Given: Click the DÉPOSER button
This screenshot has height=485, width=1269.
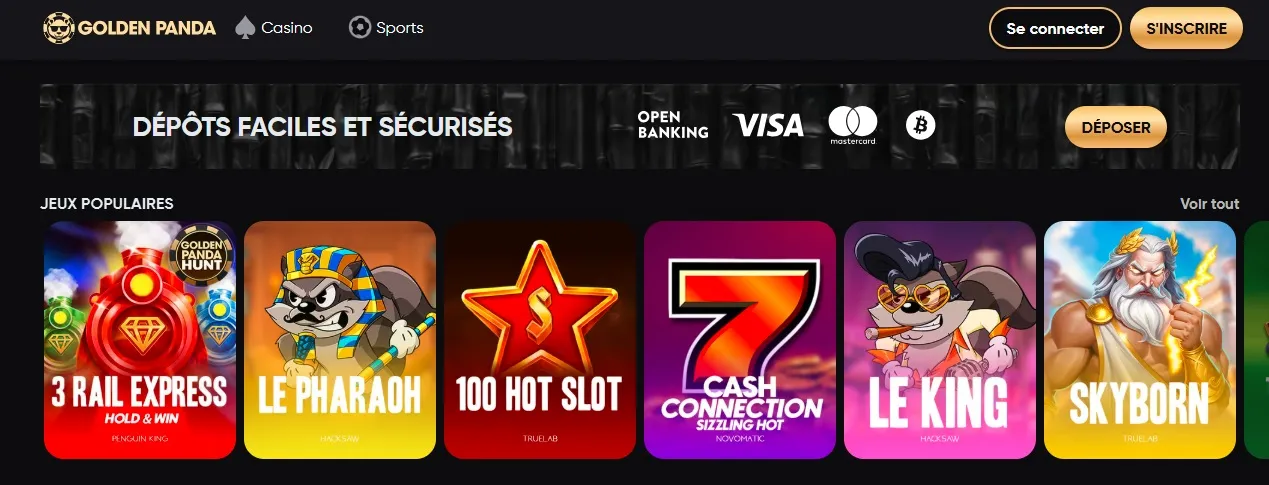Looking at the screenshot, I should [x=1116, y=127].
